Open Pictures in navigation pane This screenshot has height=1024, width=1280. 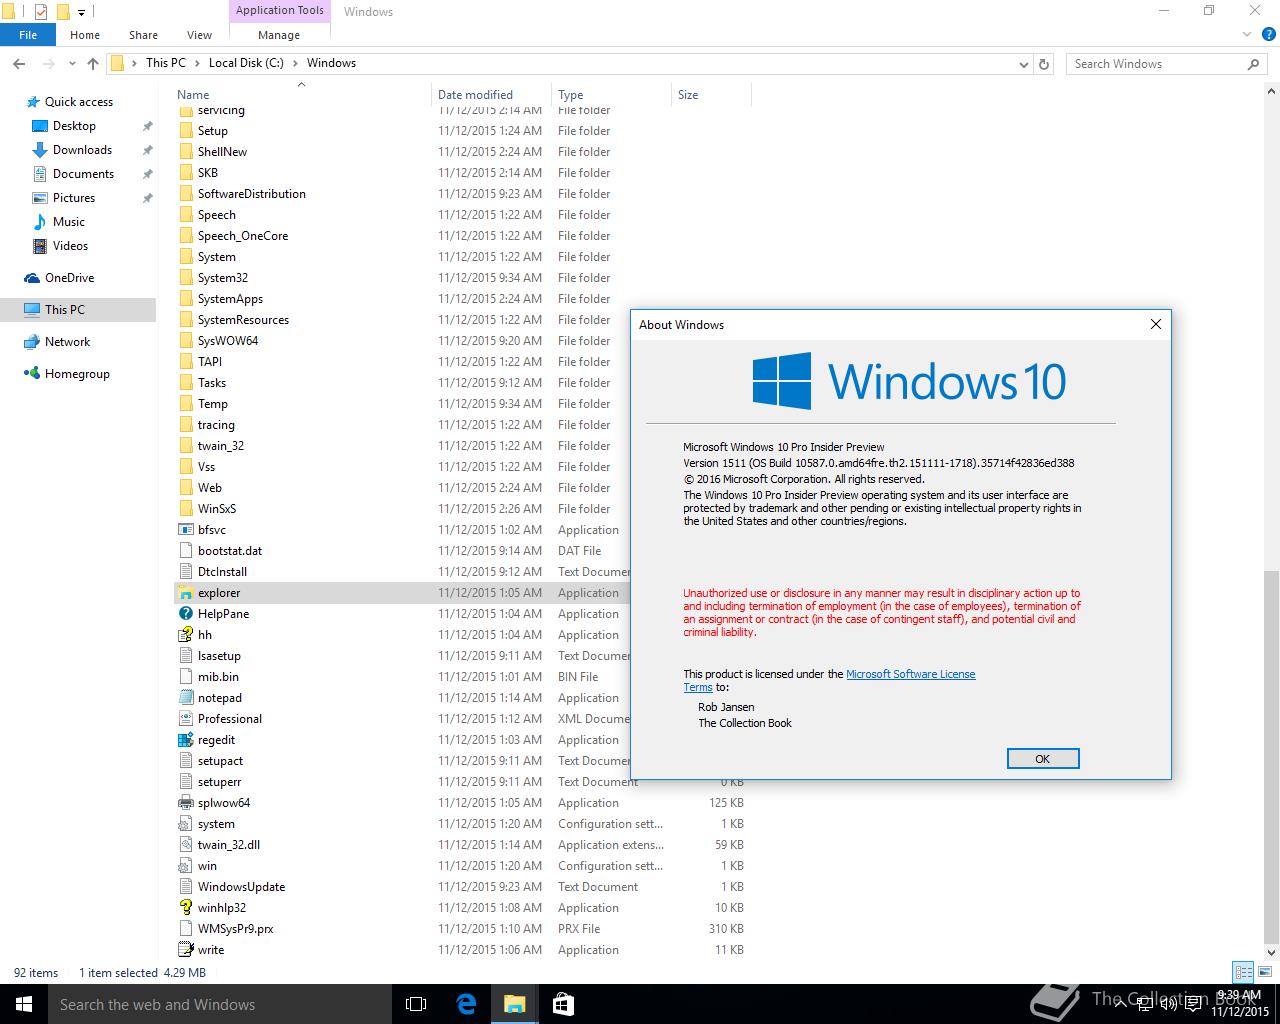[73, 198]
